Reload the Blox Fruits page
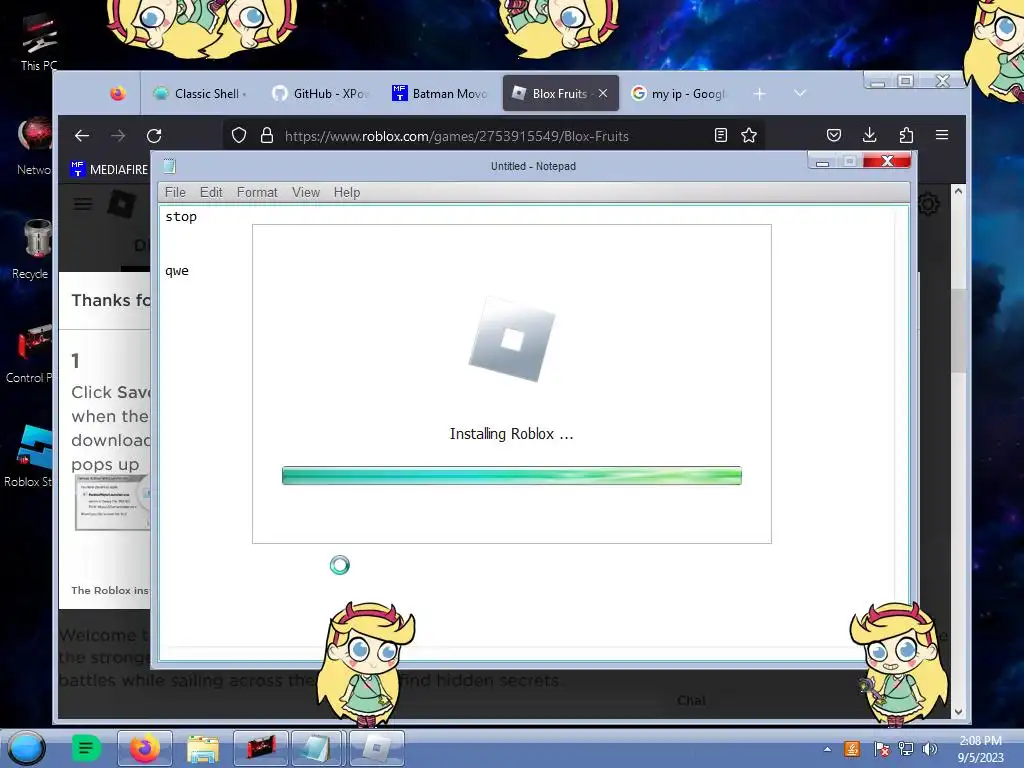The height and width of the screenshot is (768, 1024). [x=154, y=136]
